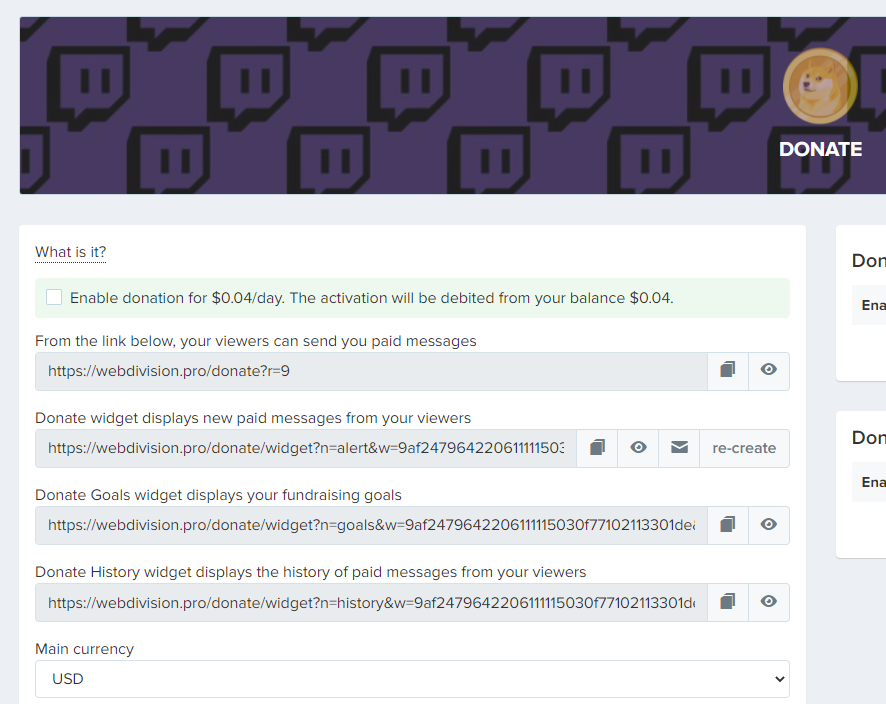Viewport: 886px width, 704px height.
Task: Copy the Donate alert widget URL
Action: coord(597,448)
